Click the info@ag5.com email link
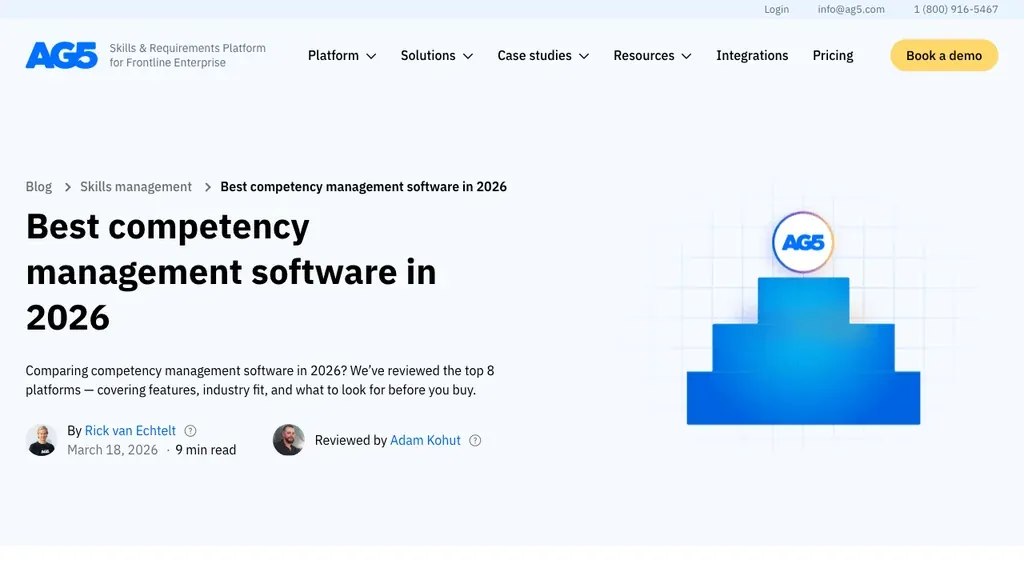Image resolution: width=1024 pixels, height=576 pixels. point(851,9)
